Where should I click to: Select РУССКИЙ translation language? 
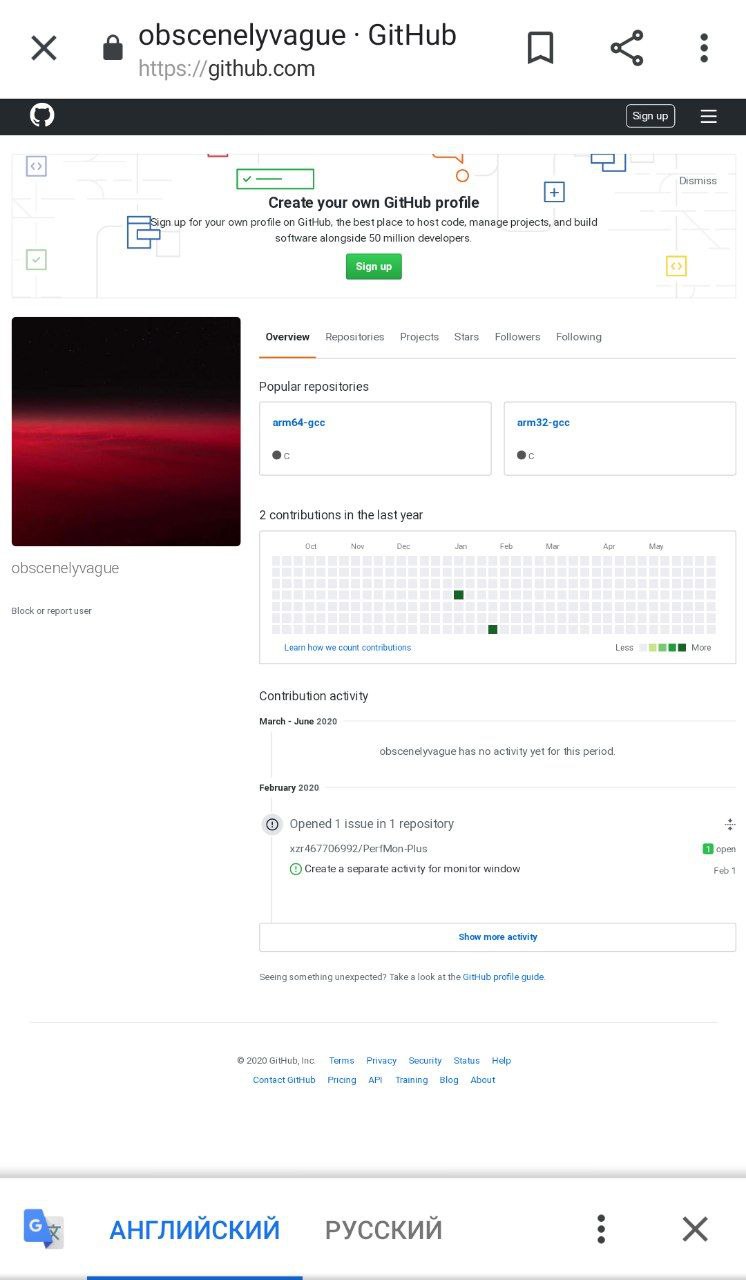click(384, 1229)
